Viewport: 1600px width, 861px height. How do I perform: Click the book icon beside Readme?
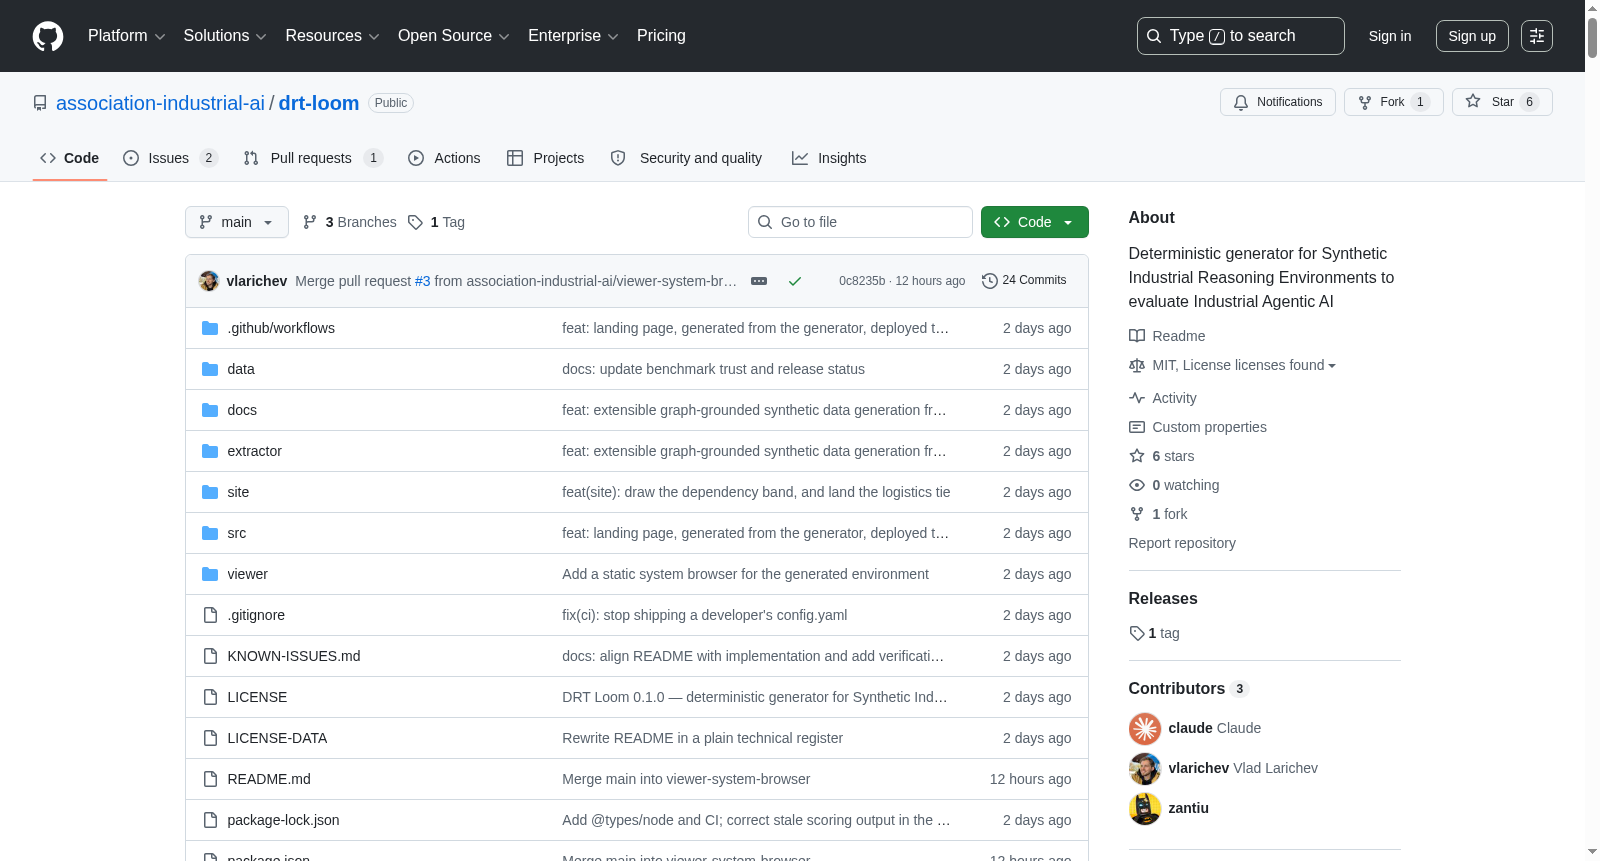click(x=1137, y=336)
